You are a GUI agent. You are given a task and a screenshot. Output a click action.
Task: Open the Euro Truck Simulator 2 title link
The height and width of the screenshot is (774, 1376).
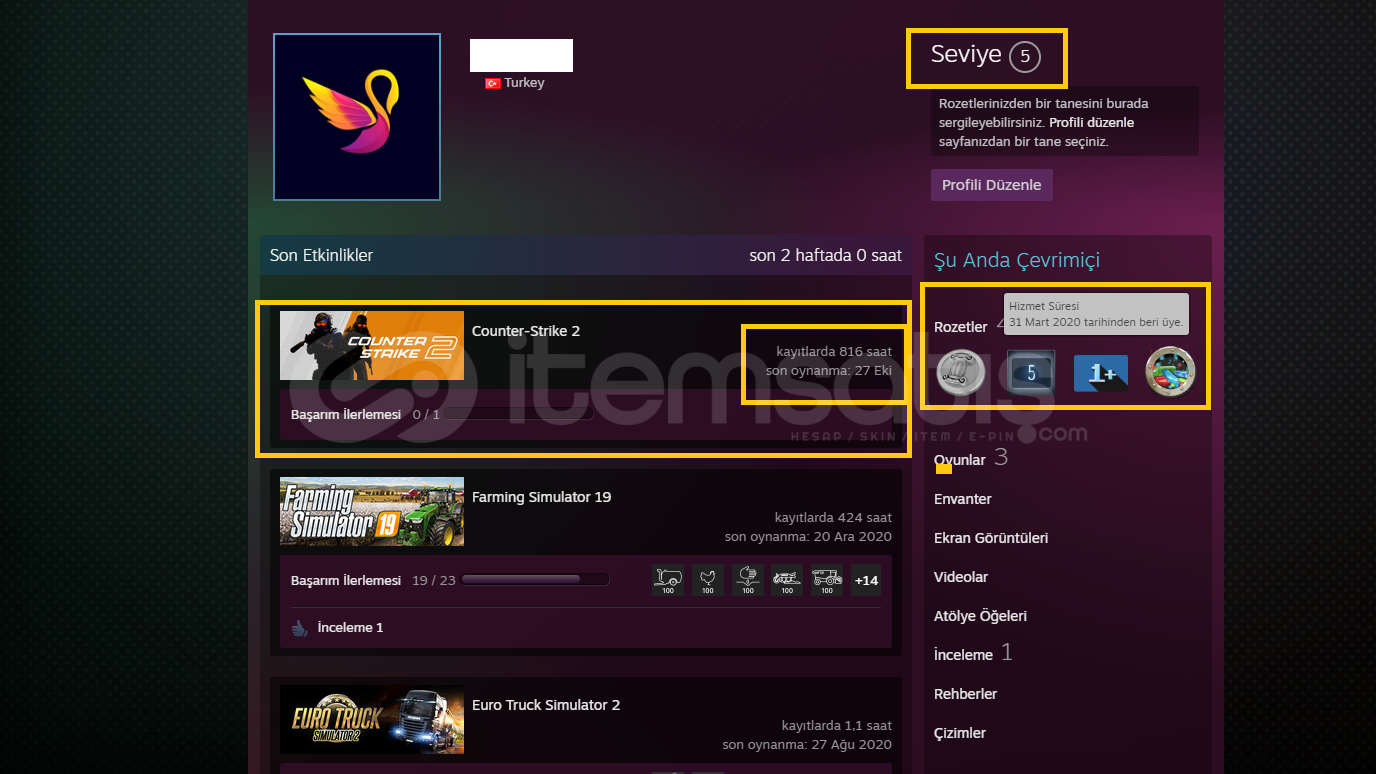coord(546,705)
